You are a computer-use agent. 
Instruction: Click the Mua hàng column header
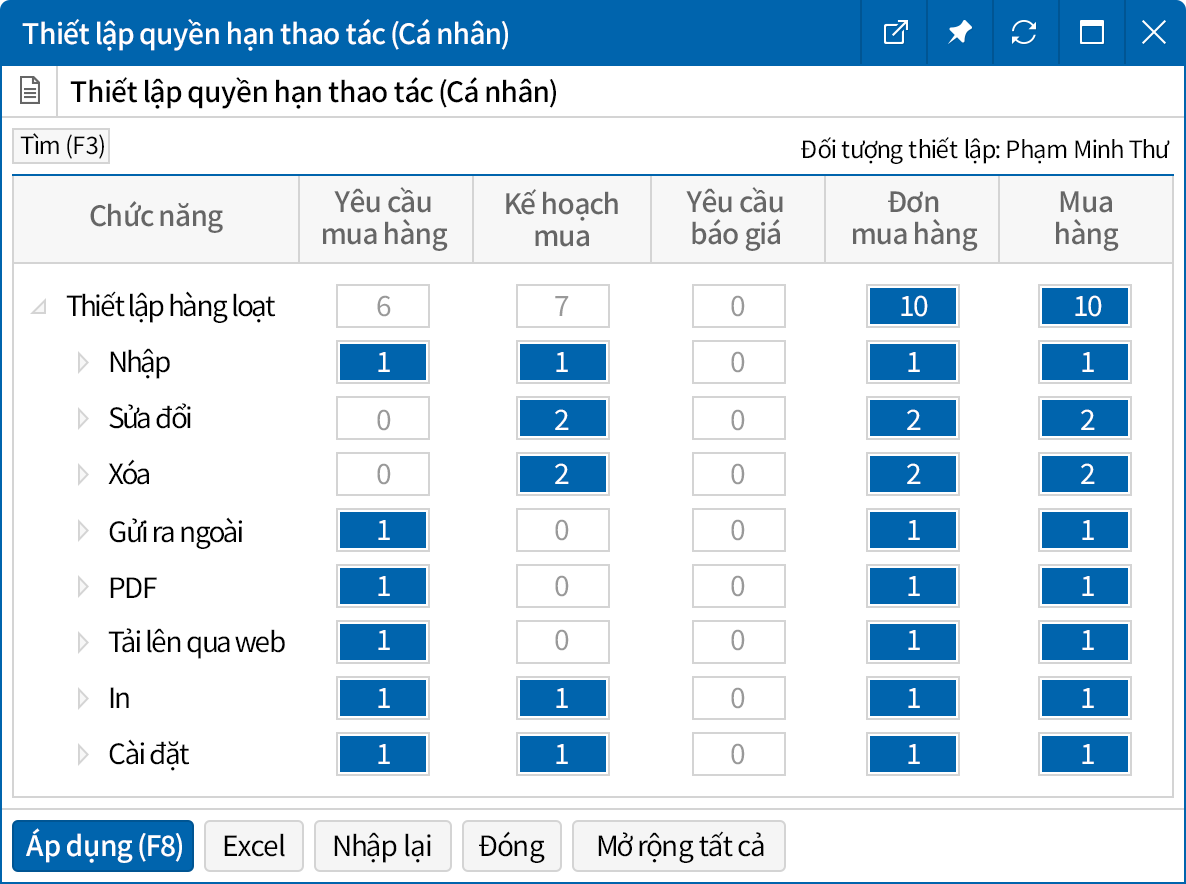1086,219
